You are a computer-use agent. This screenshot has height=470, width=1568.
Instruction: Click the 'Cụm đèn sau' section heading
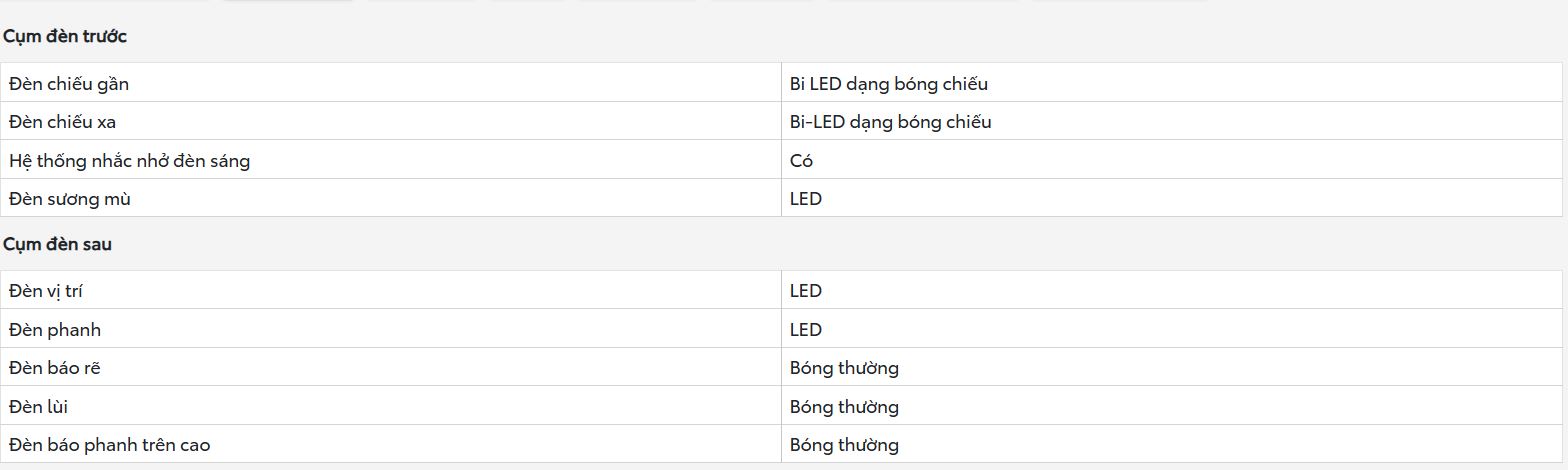pyautogui.click(x=57, y=245)
